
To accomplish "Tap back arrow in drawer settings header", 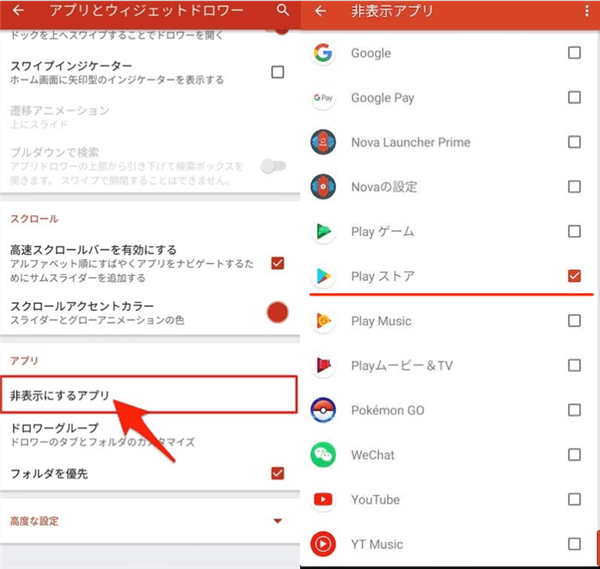I will click(x=18, y=10).
